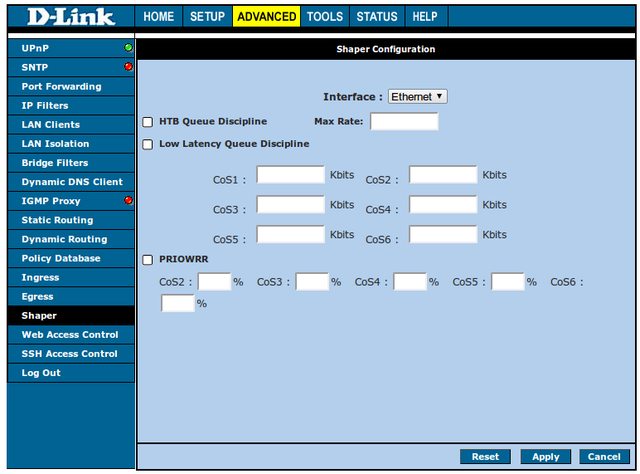Go to the HOME tab
640x474 pixels.
pyautogui.click(x=158, y=16)
